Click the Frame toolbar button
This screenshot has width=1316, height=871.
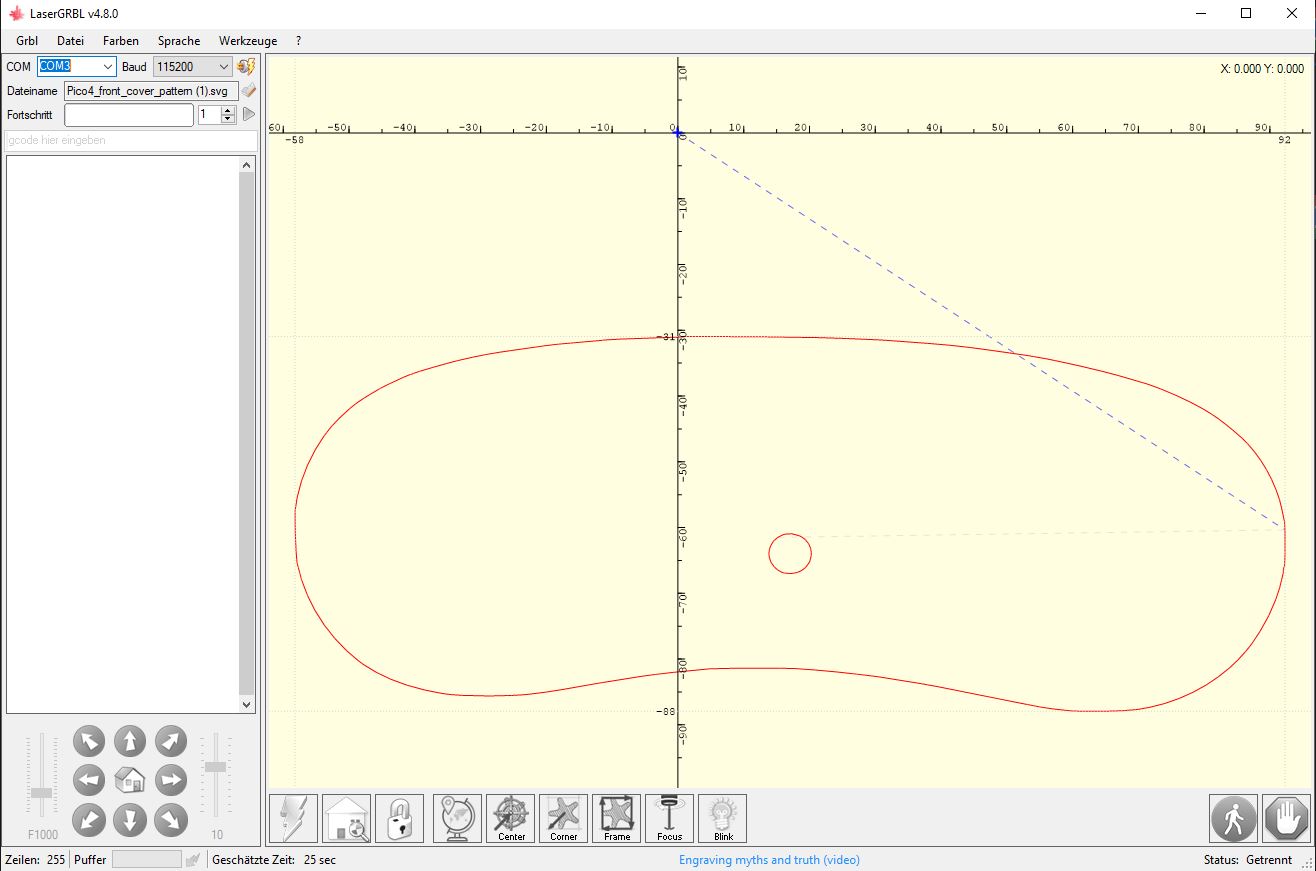pos(616,819)
